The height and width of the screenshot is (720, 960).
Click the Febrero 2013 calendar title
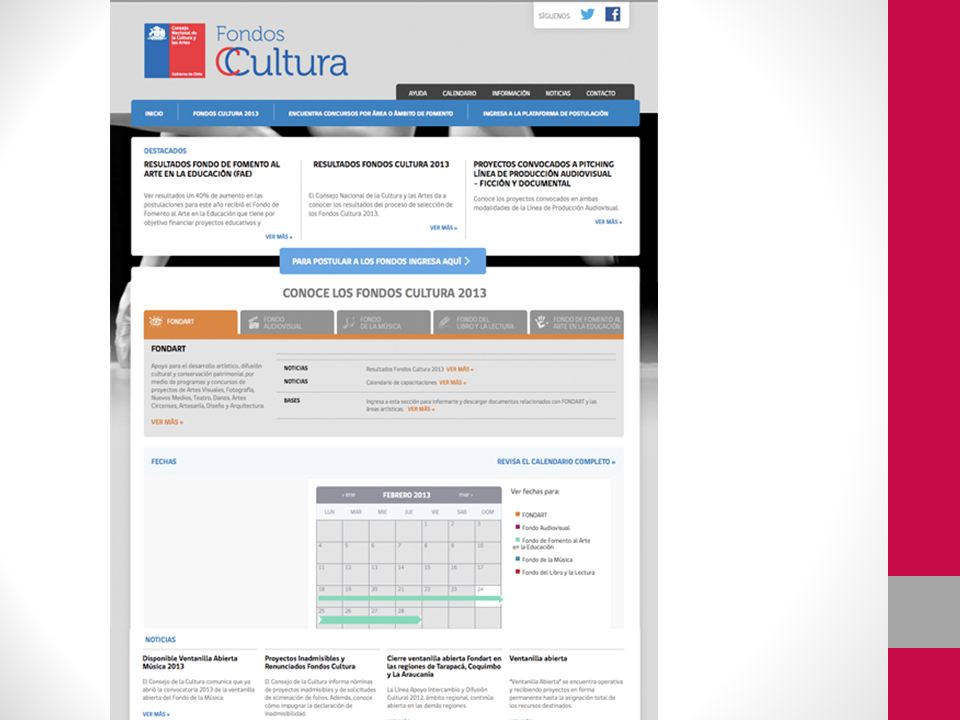407,495
